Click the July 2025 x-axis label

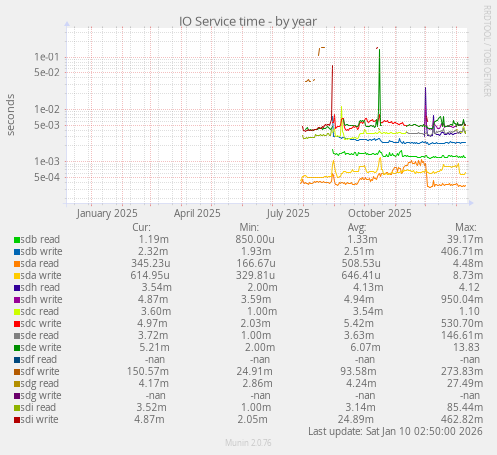coord(288,213)
